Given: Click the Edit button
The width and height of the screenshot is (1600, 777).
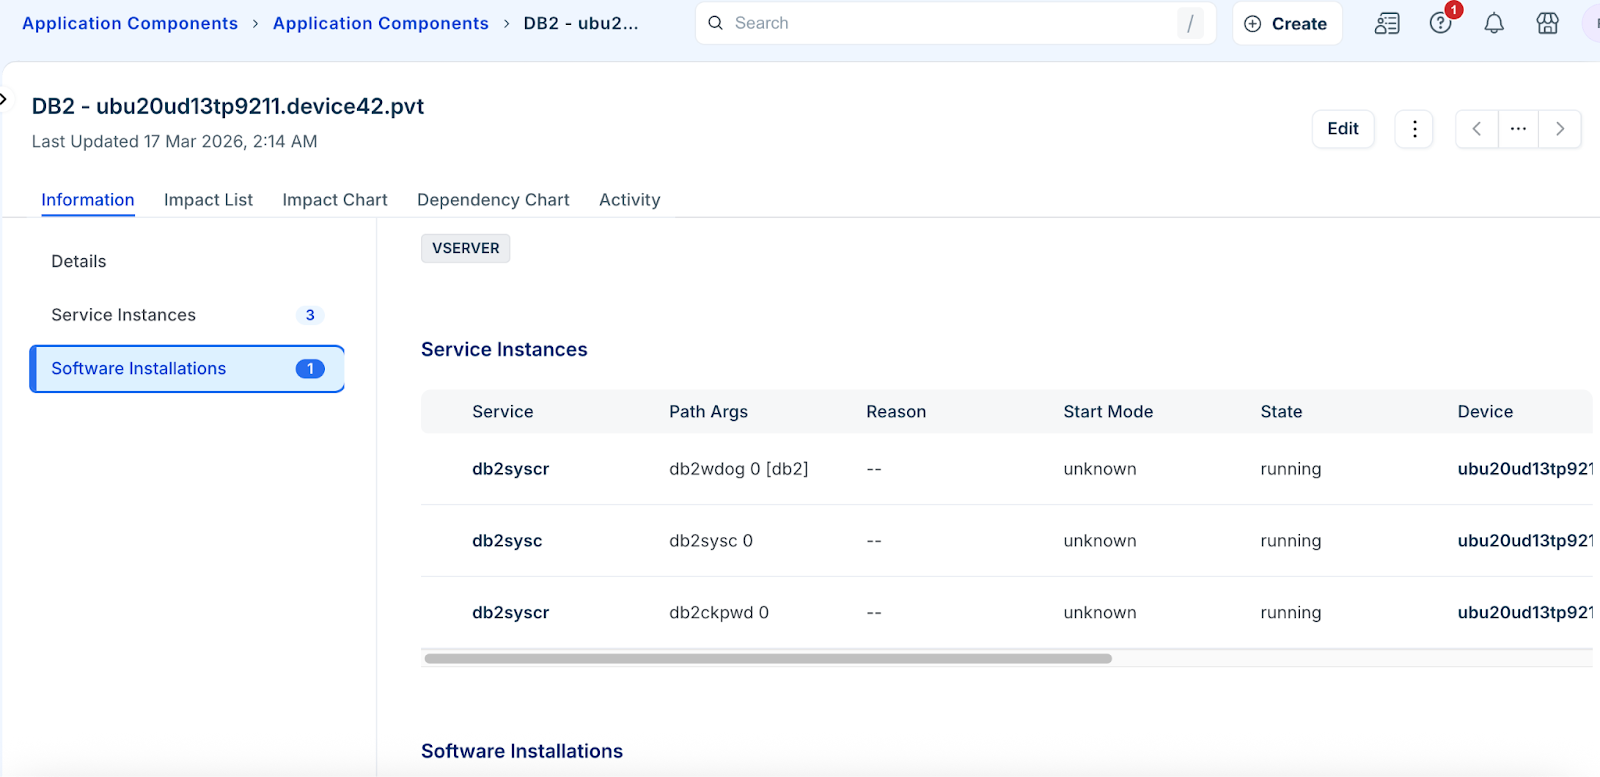Looking at the screenshot, I should pos(1343,129).
